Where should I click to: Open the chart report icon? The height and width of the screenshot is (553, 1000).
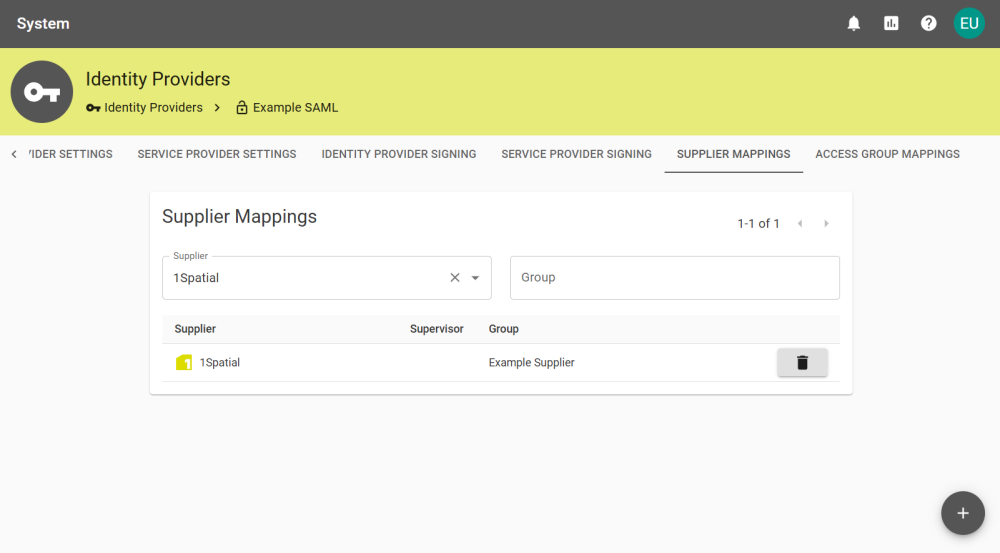(x=891, y=24)
